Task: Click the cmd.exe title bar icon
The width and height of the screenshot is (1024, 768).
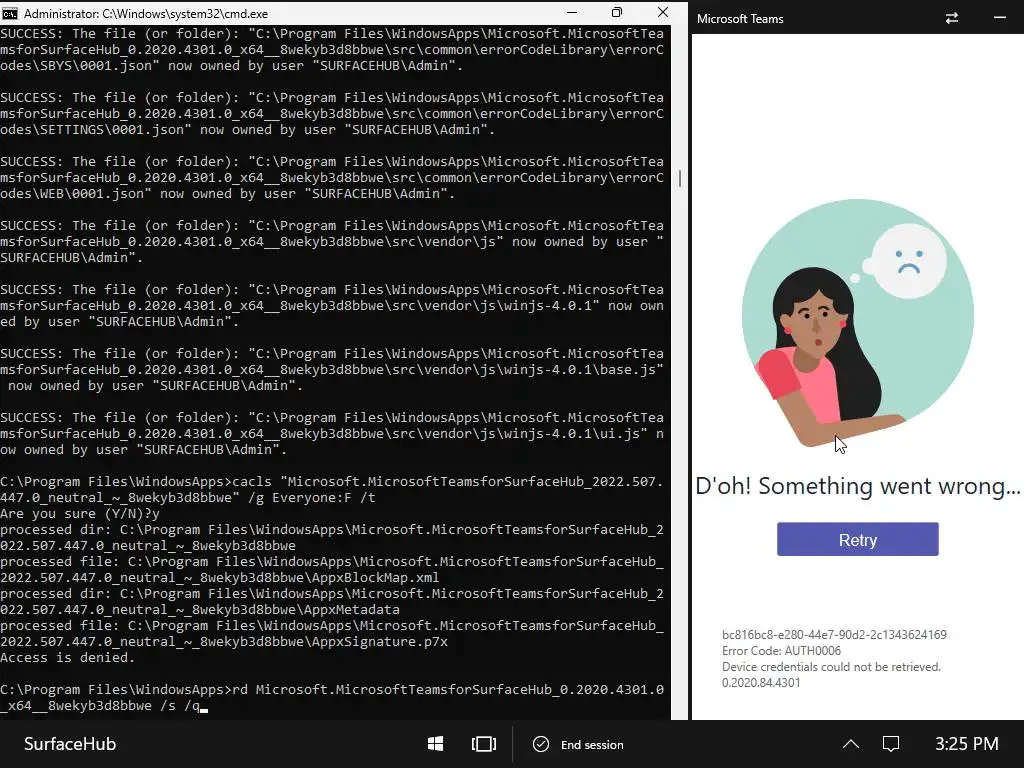Action: pos(10,13)
